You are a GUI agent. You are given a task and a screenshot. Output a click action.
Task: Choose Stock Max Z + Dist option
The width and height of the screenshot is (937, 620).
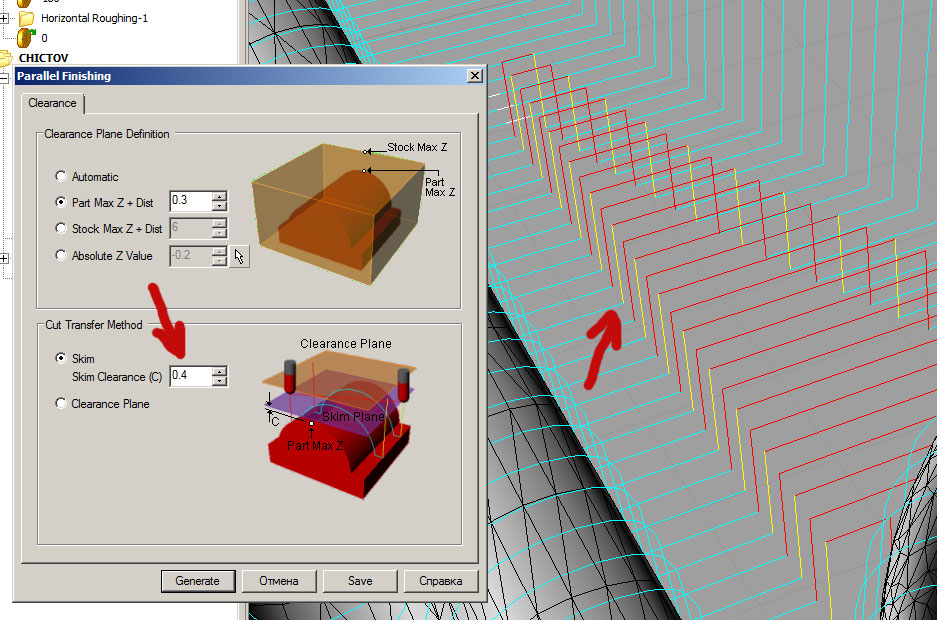coord(62,229)
